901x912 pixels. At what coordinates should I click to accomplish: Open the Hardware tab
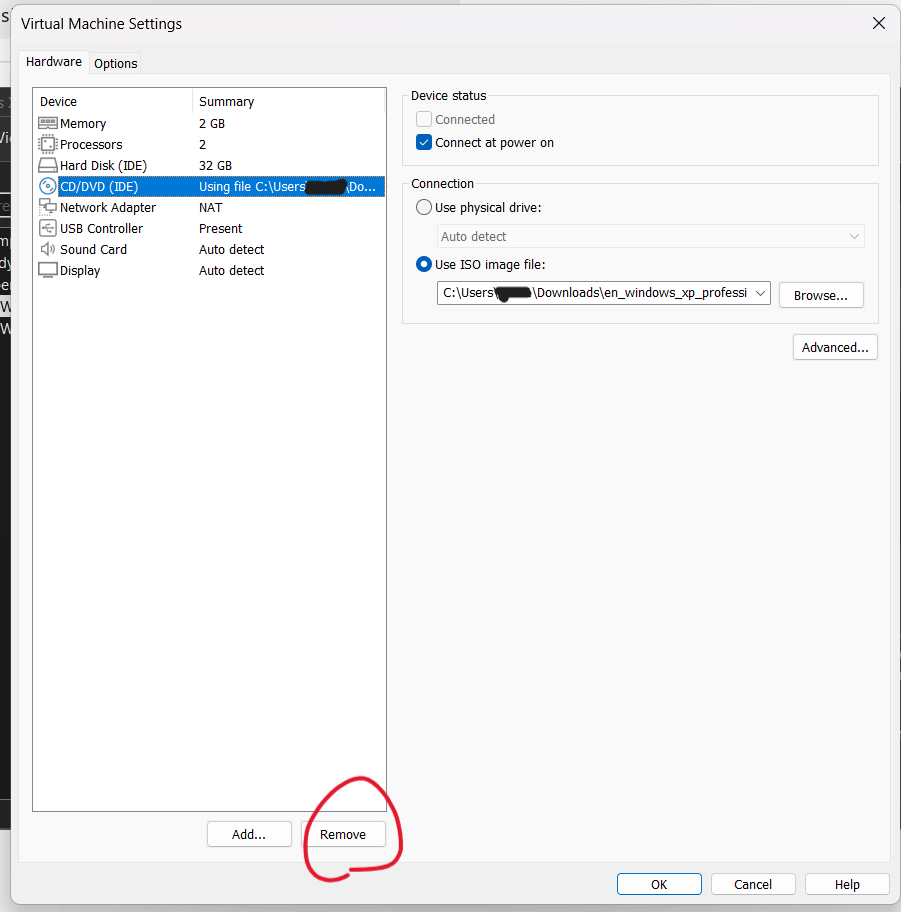[54, 62]
